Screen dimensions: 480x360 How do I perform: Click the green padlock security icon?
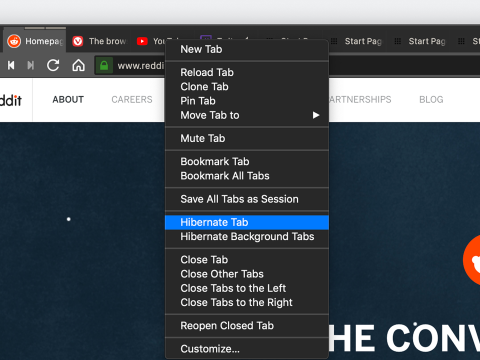click(104, 65)
